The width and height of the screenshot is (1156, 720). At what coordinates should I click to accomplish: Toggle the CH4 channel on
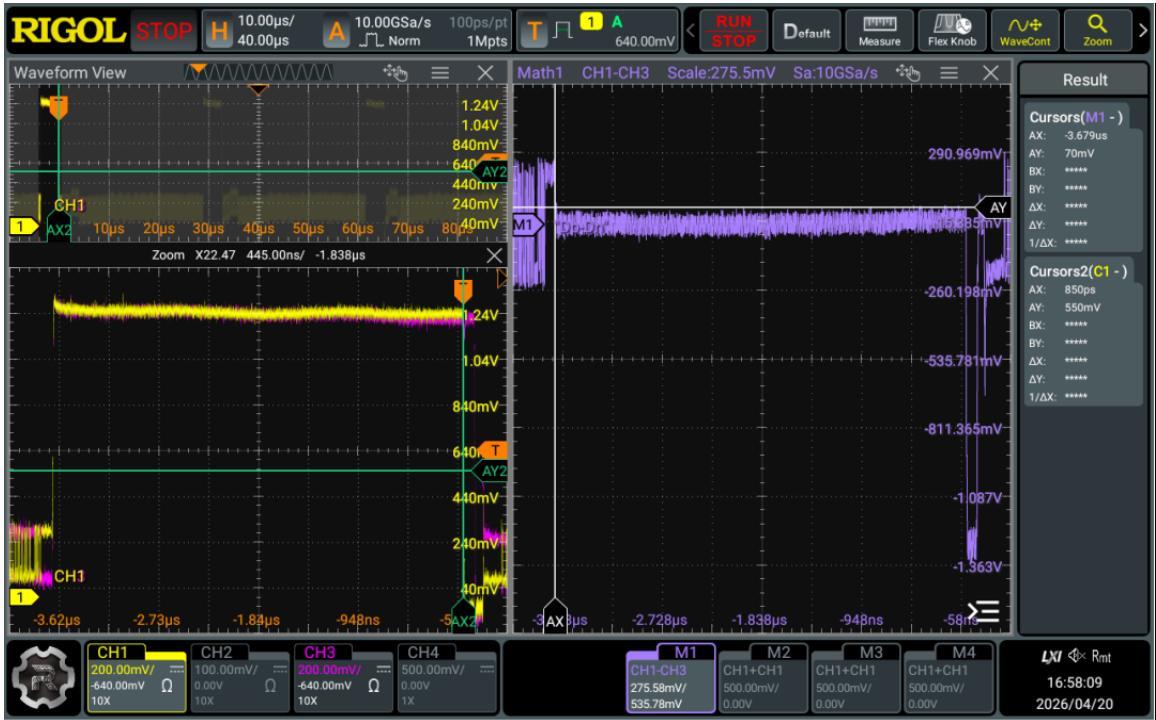click(x=446, y=678)
